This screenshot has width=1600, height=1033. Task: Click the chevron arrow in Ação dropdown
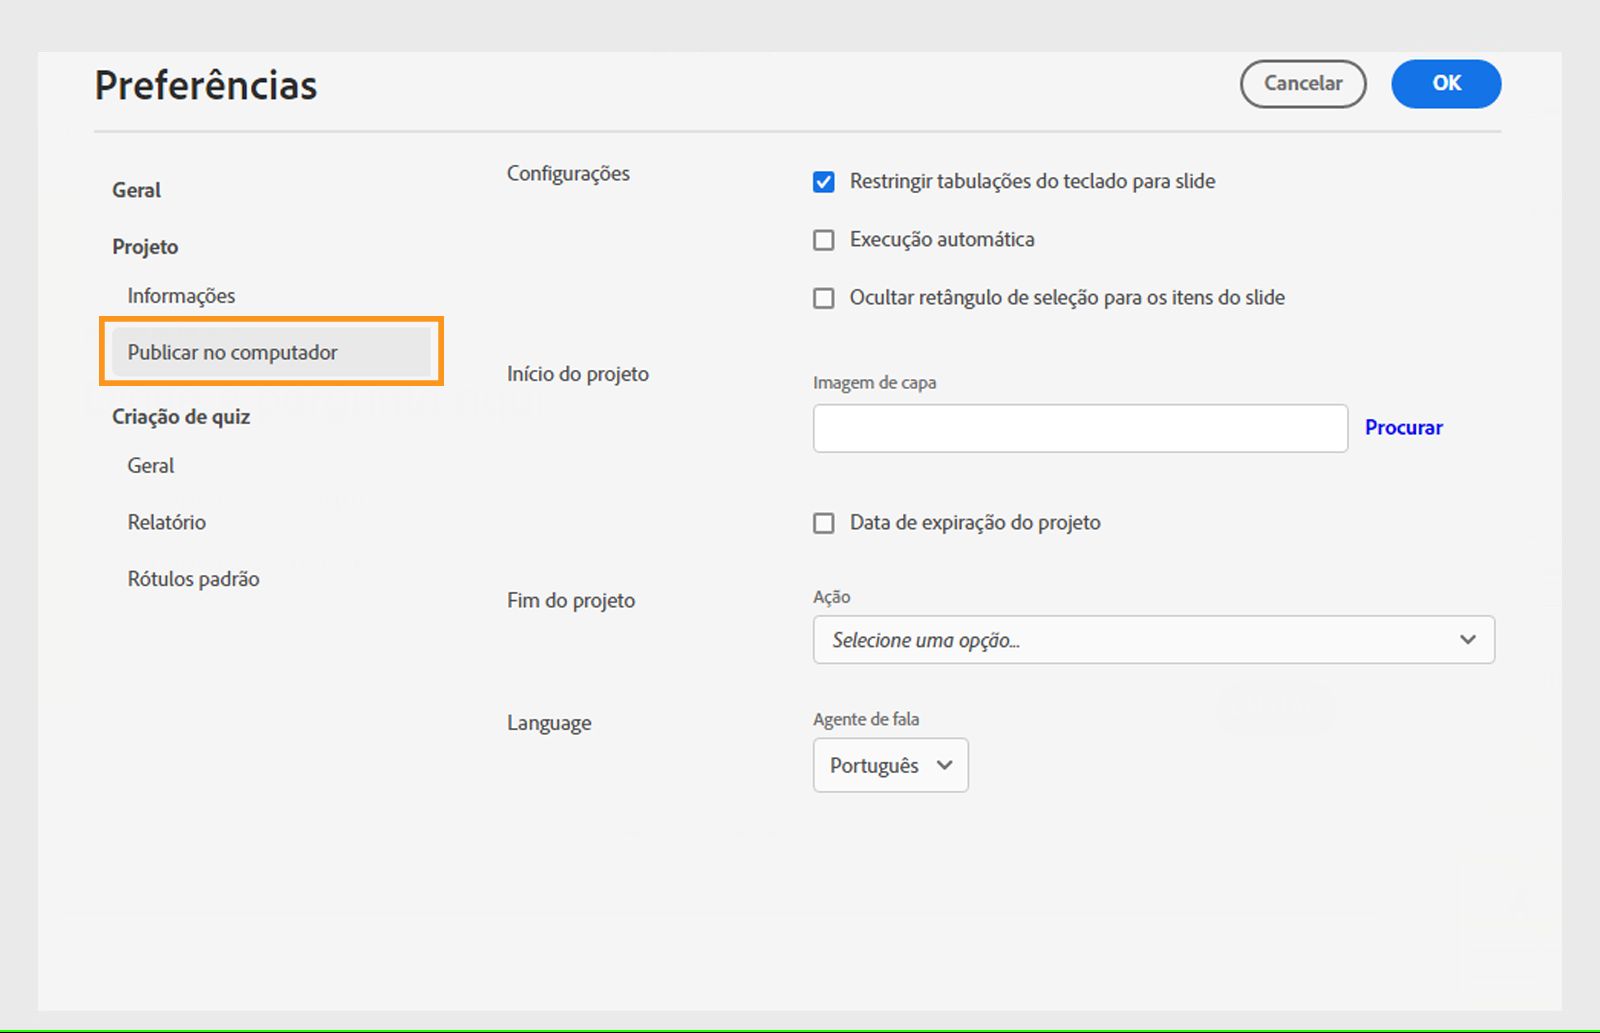pyautogui.click(x=1467, y=640)
